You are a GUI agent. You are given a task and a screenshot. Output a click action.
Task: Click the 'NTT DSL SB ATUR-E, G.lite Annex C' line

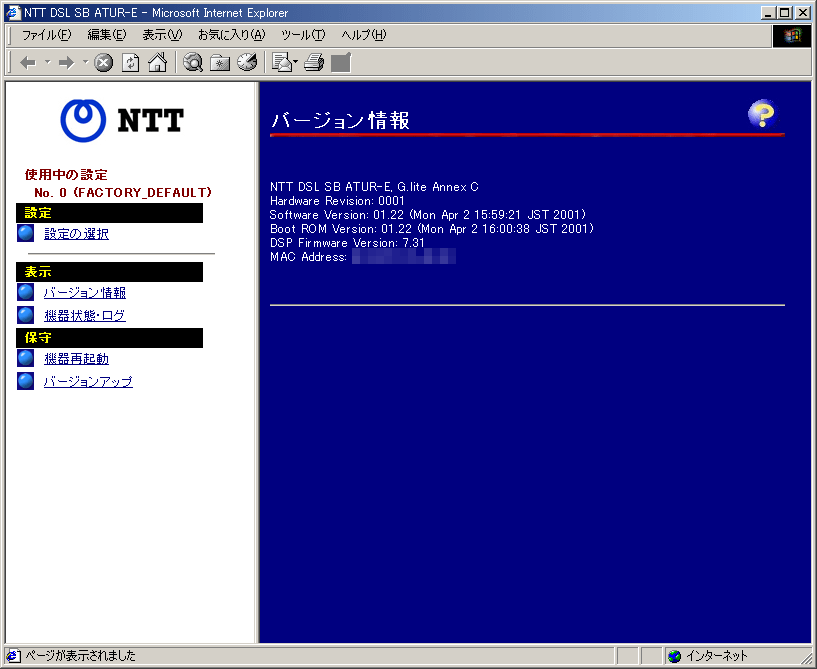point(374,187)
